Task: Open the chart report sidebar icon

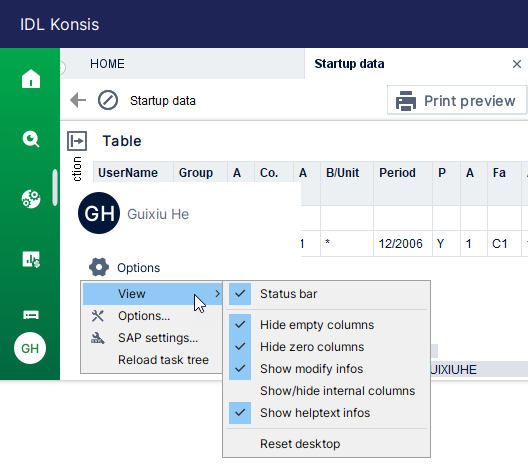Action: 31,259
